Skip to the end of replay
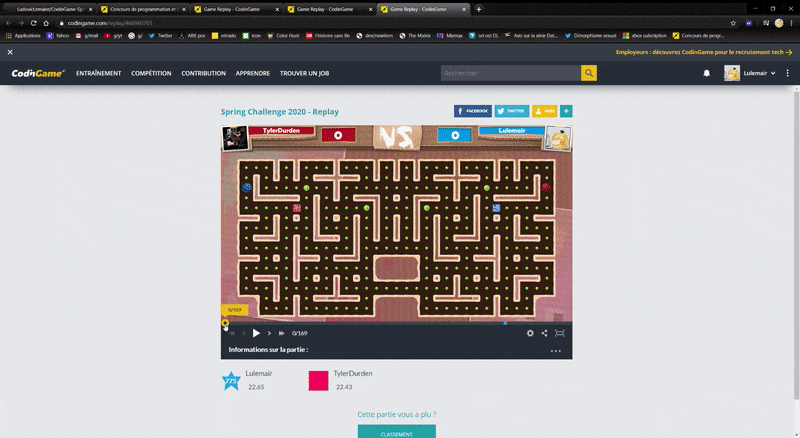Viewport: 800px width, 438px height. [282, 333]
